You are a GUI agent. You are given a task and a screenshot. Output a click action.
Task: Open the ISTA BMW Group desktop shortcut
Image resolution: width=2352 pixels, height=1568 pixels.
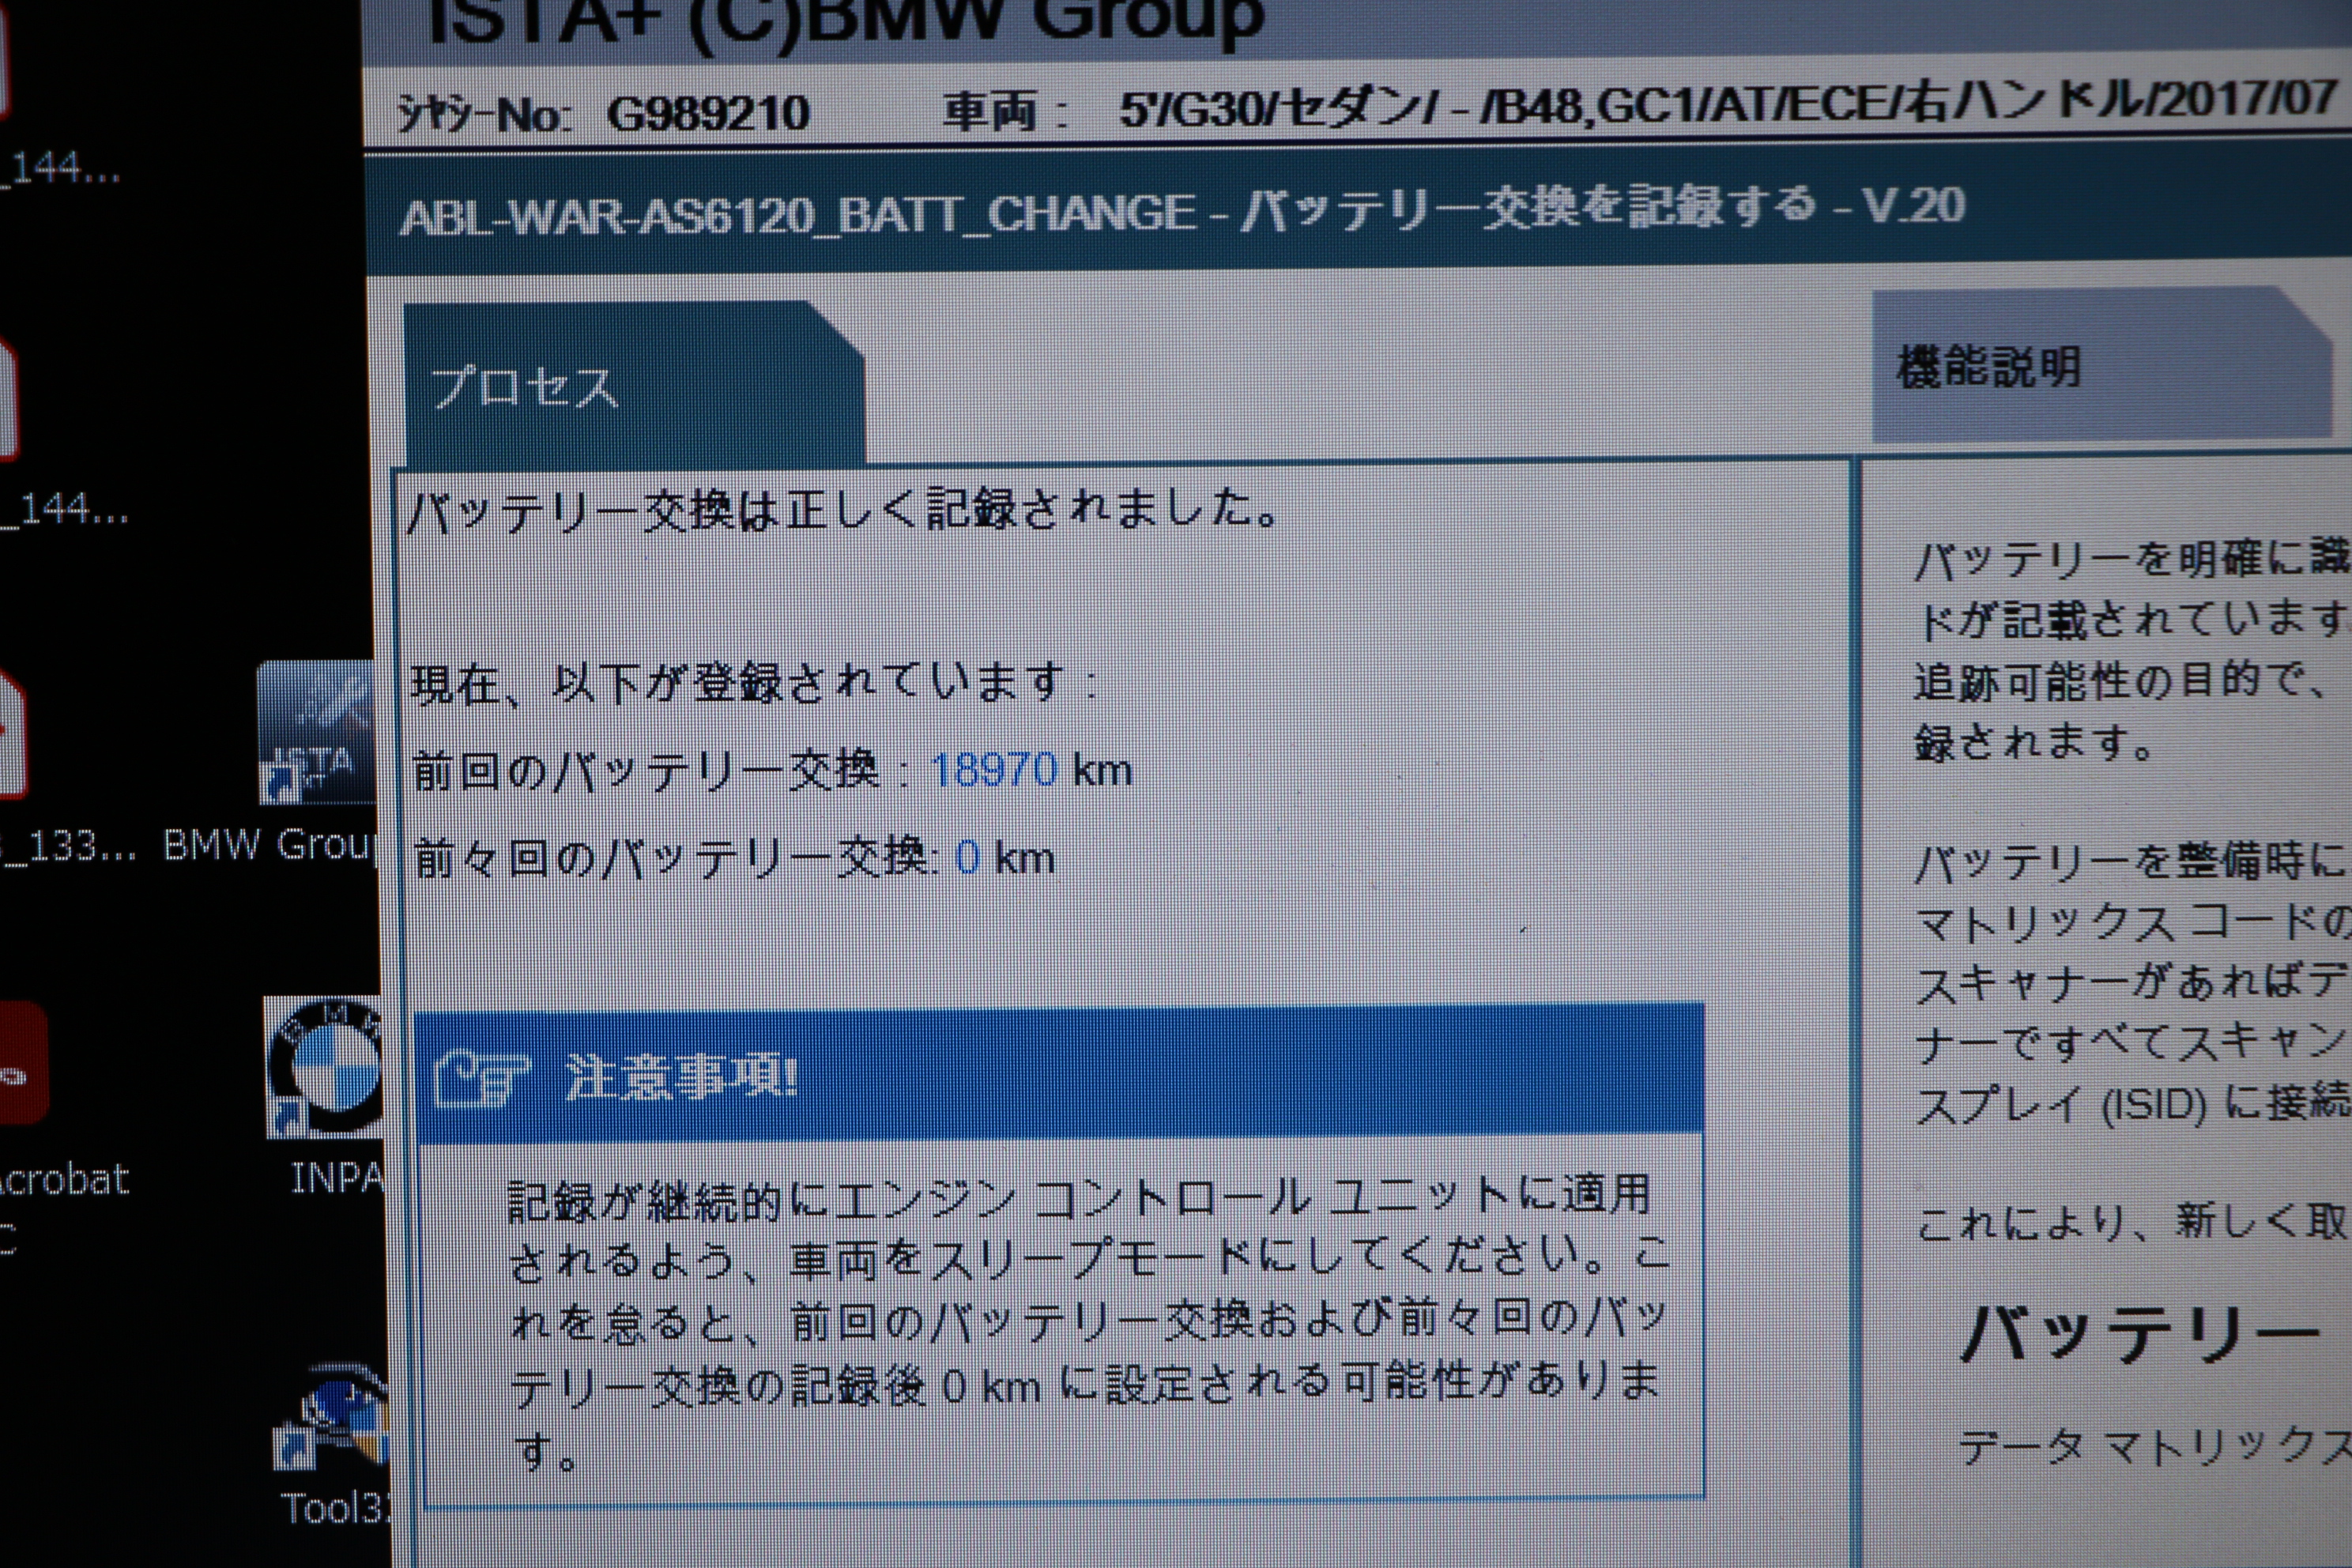pos(316,733)
